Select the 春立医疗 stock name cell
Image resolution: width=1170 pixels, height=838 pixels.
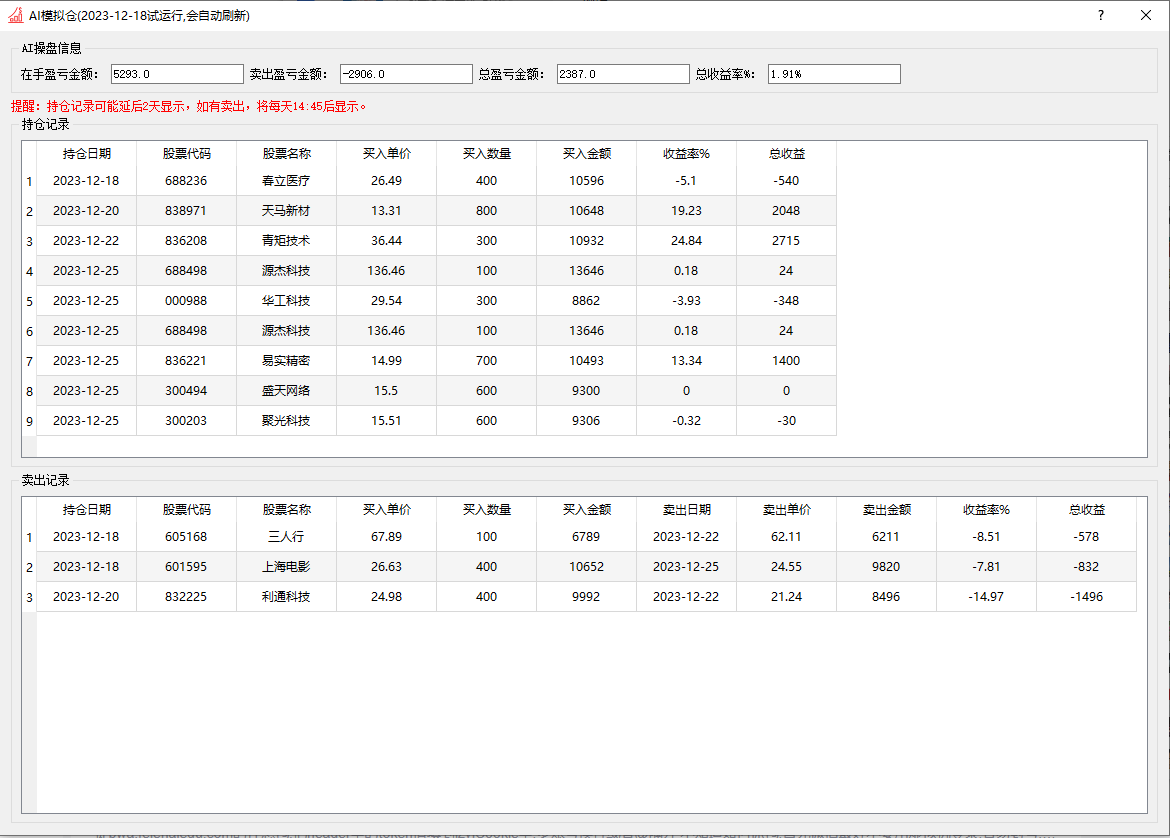coord(286,181)
